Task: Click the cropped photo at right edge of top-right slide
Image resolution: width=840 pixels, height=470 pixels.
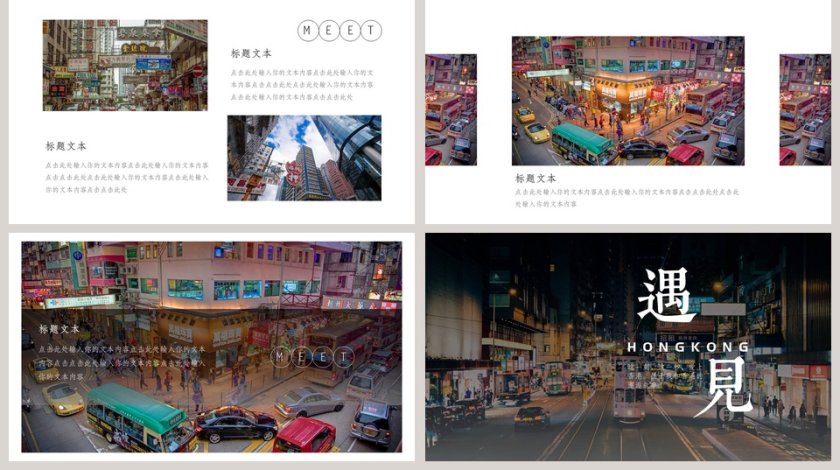Action: click(x=805, y=109)
